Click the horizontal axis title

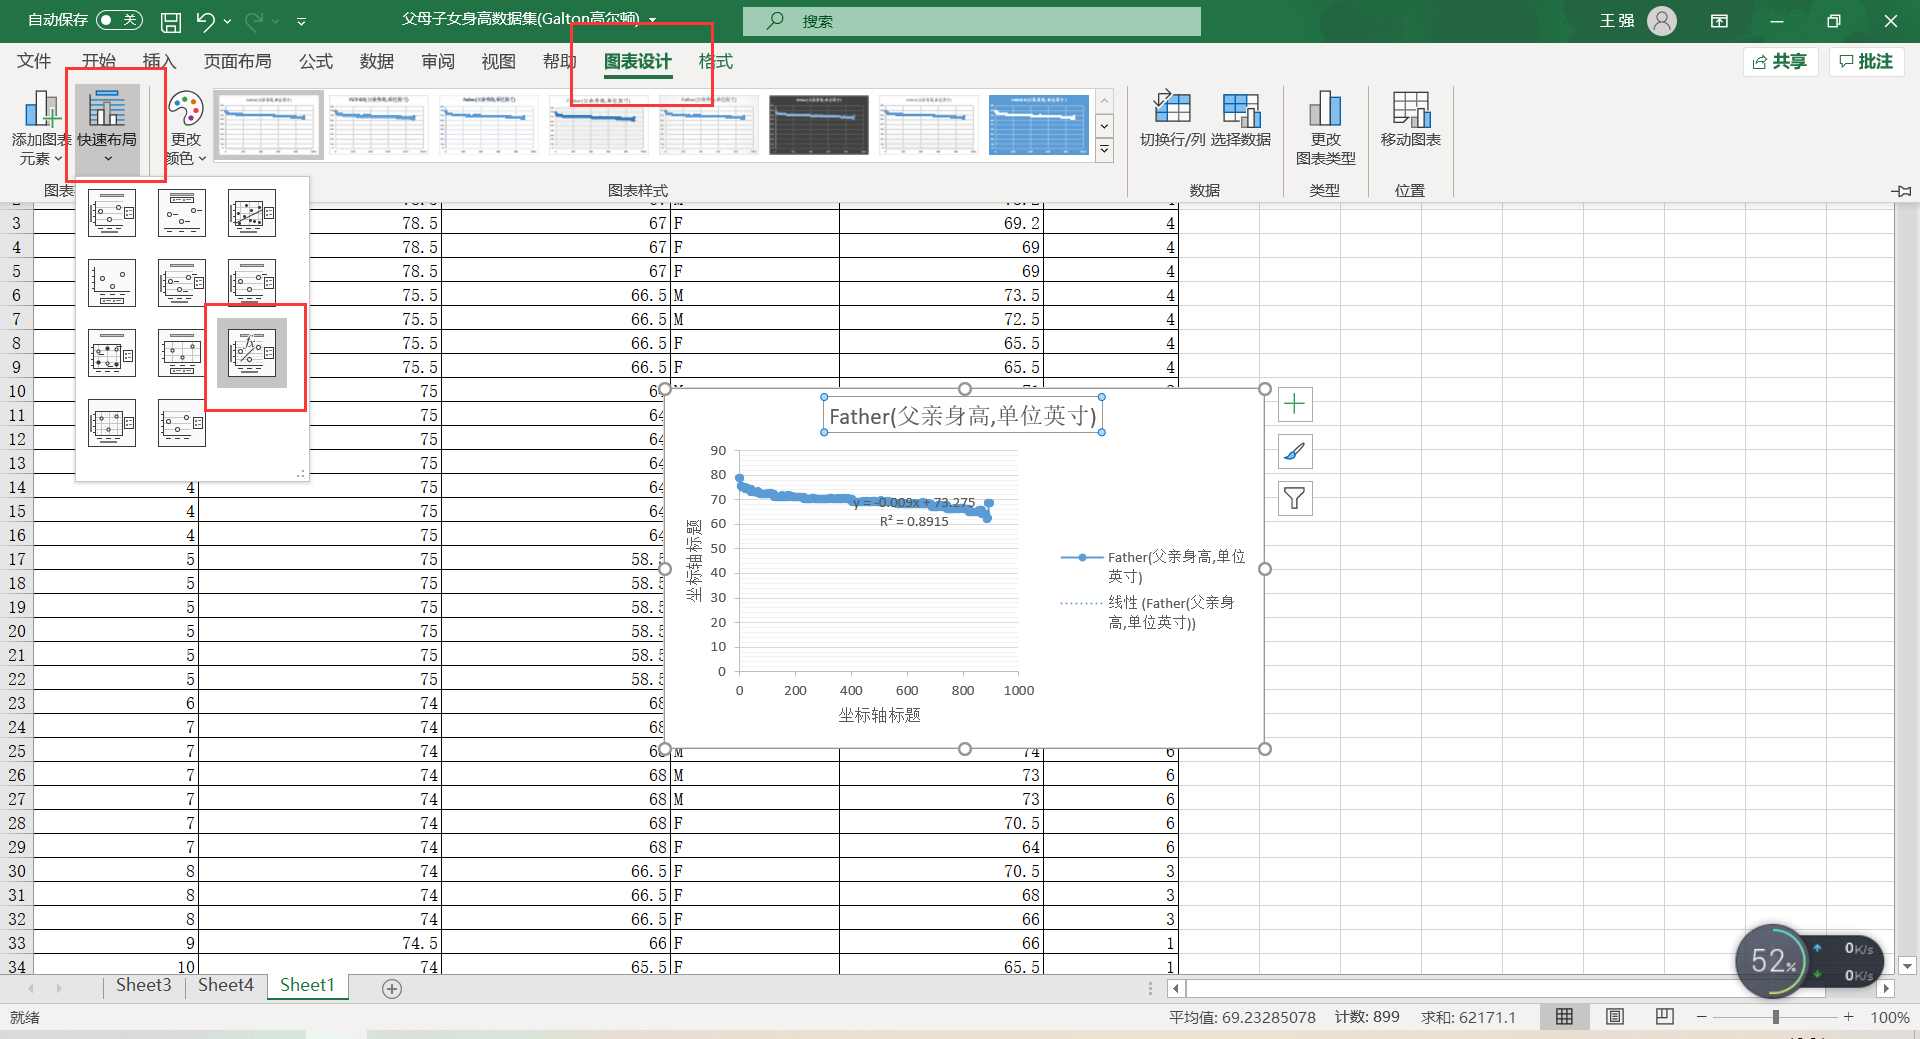coord(879,715)
